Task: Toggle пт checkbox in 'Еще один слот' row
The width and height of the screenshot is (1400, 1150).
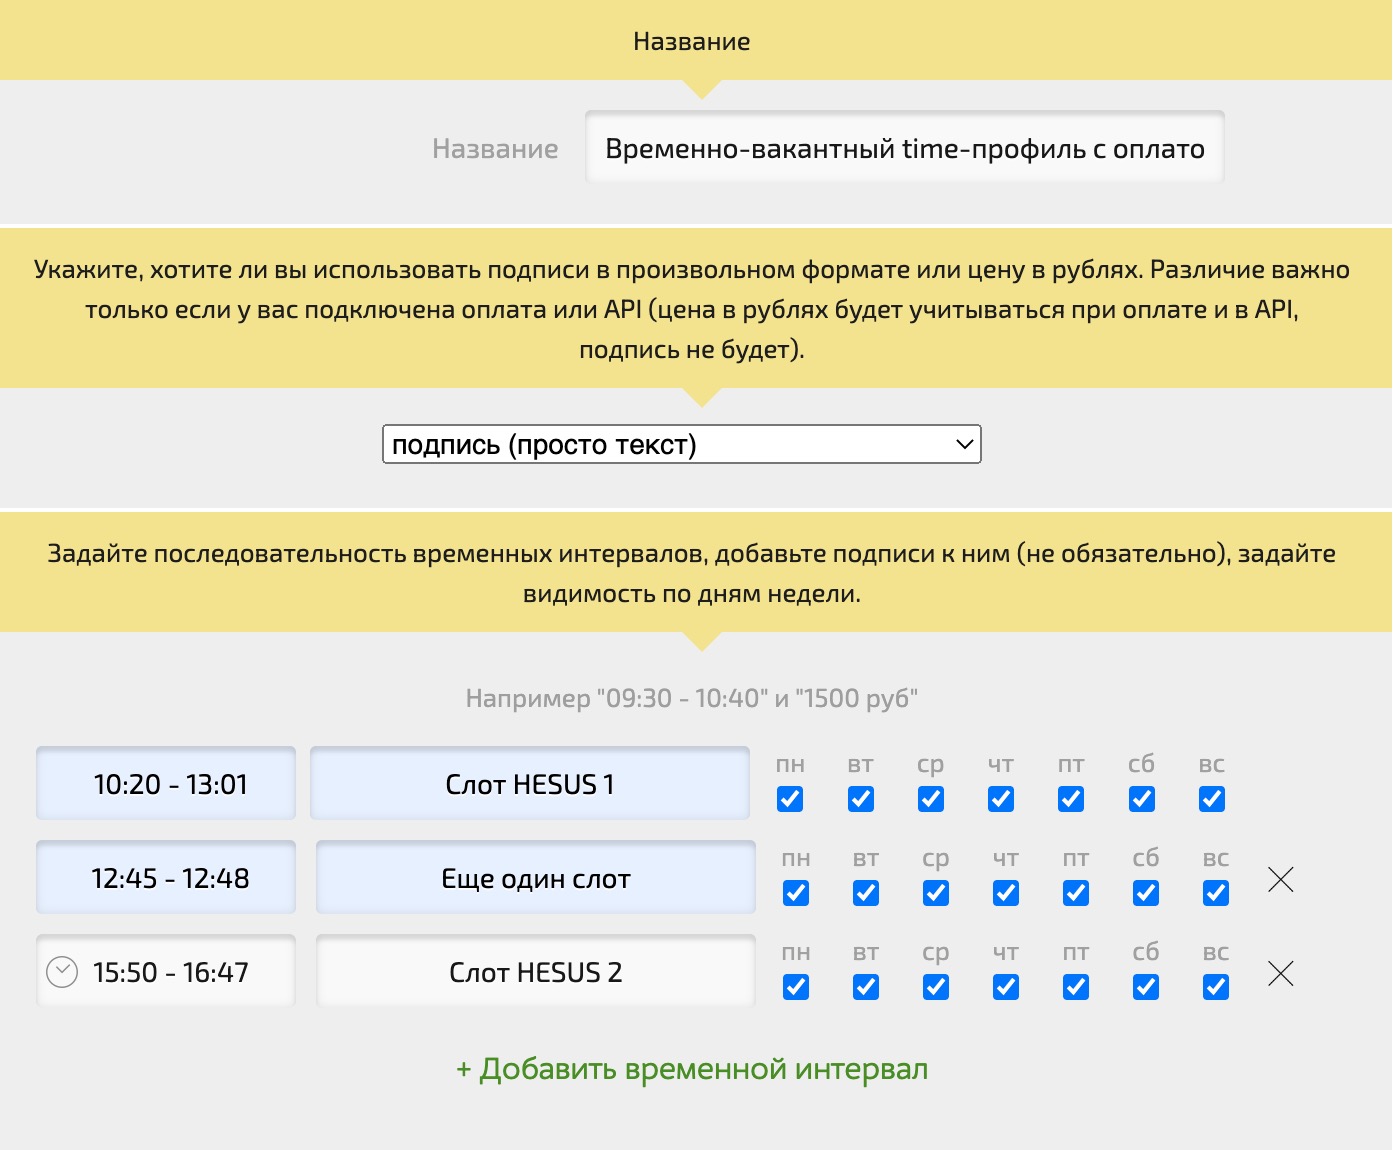Action: pos(1076,893)
